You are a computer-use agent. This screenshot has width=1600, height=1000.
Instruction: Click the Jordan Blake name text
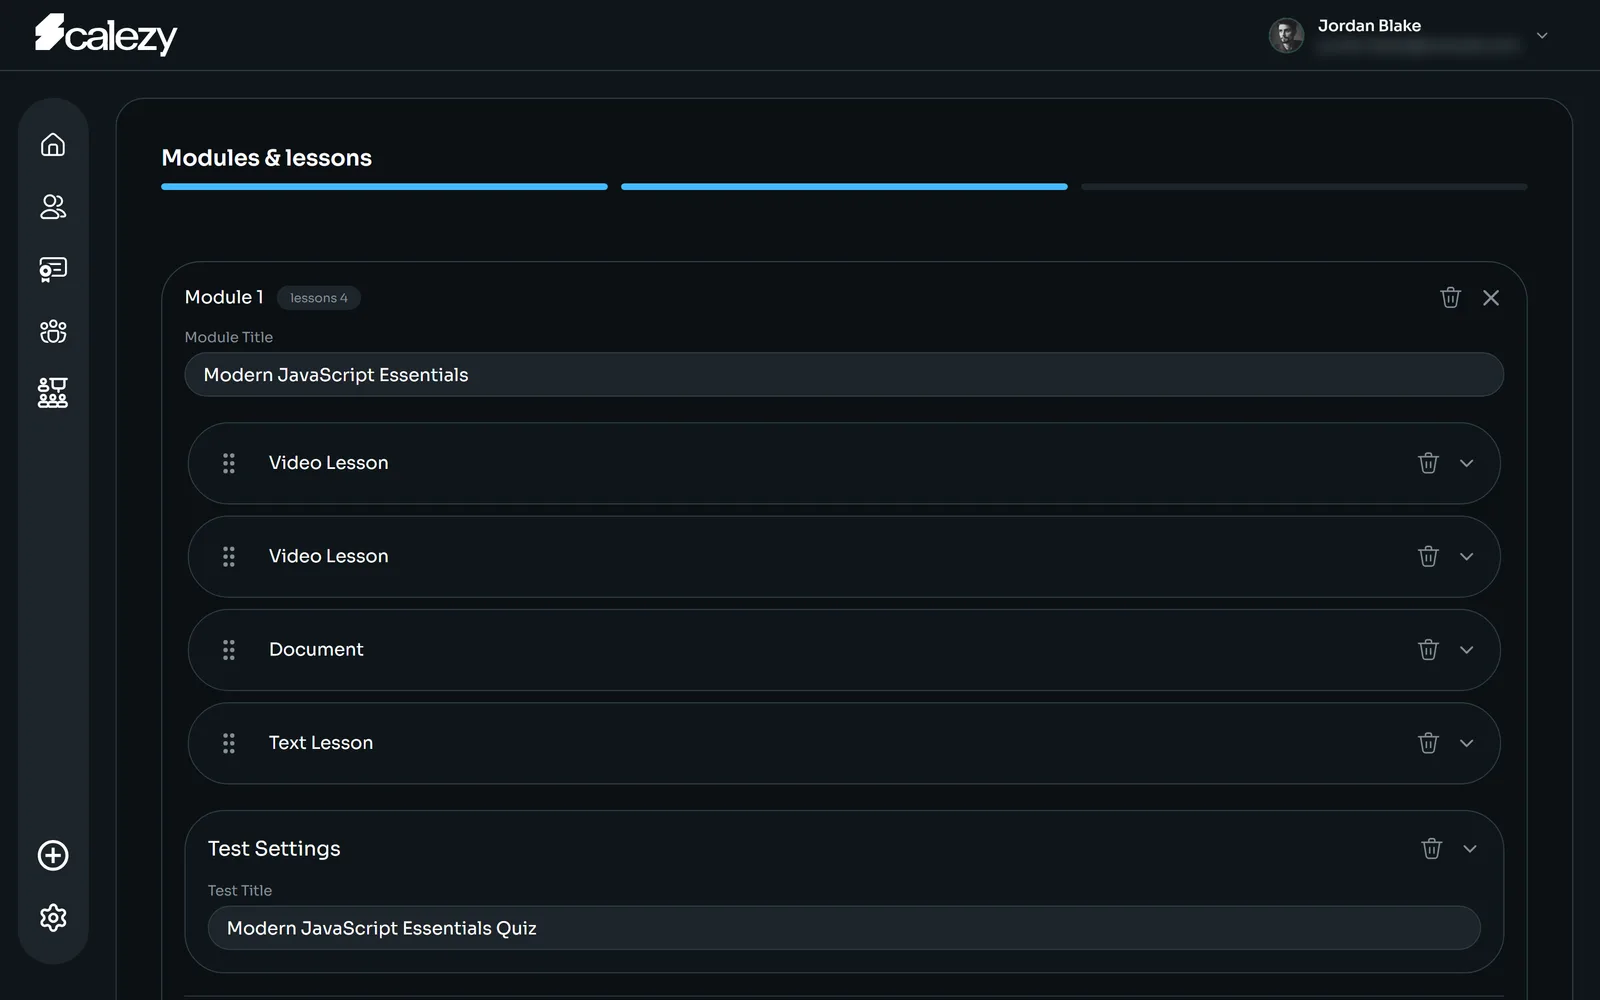click(x=1369, y=25)
